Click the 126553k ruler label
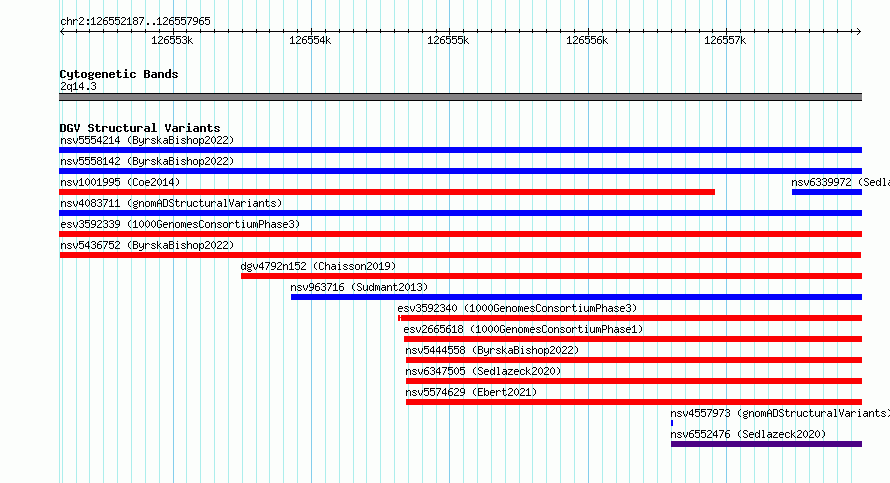Screen dimensions: 890x483 point(172,40)
